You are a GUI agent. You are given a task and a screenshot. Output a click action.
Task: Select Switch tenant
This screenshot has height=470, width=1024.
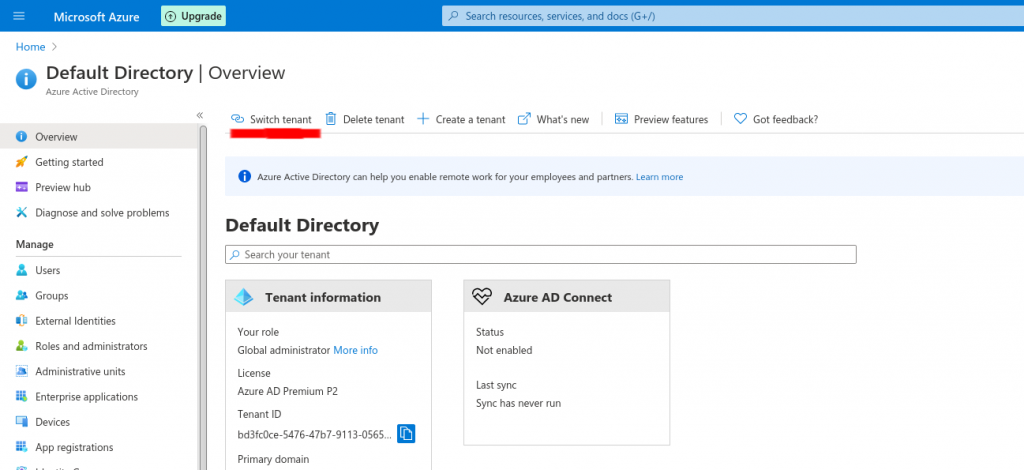(281, 119)
